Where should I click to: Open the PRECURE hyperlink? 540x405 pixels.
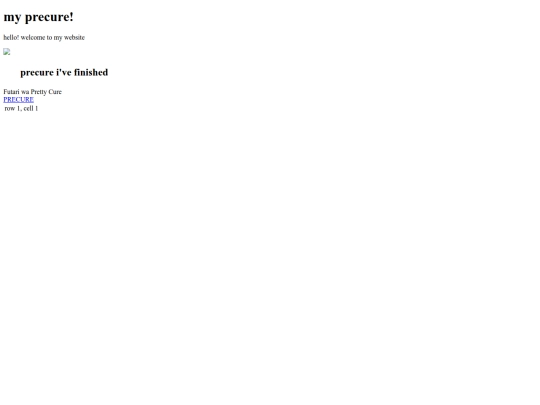(19, 100)
